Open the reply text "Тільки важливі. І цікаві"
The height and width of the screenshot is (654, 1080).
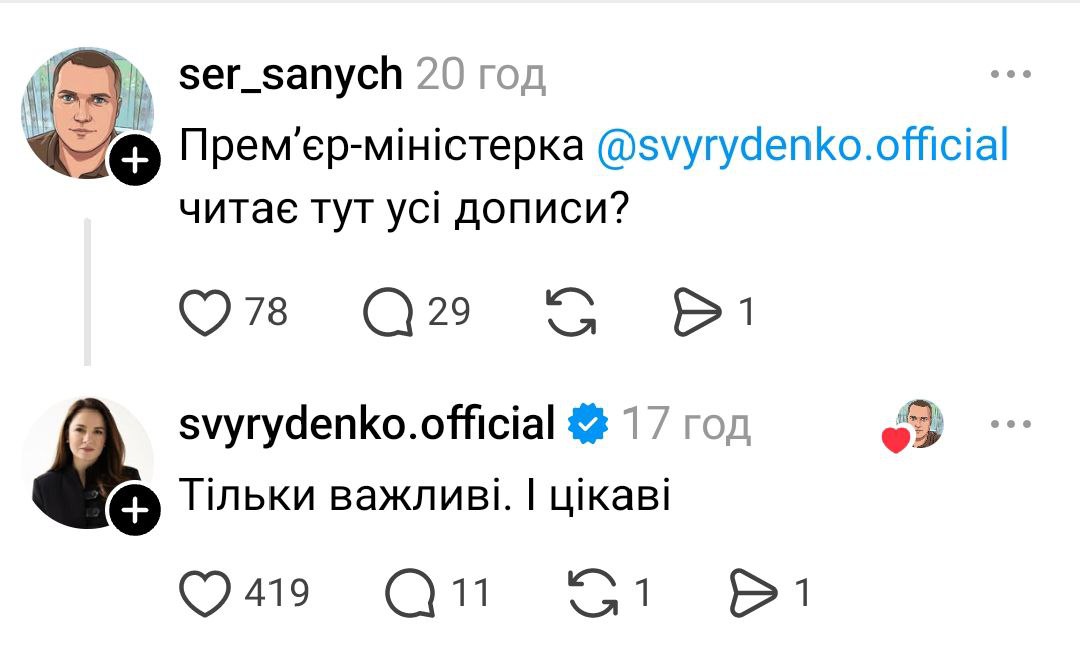pyautogui.click(x=424, y=496)
